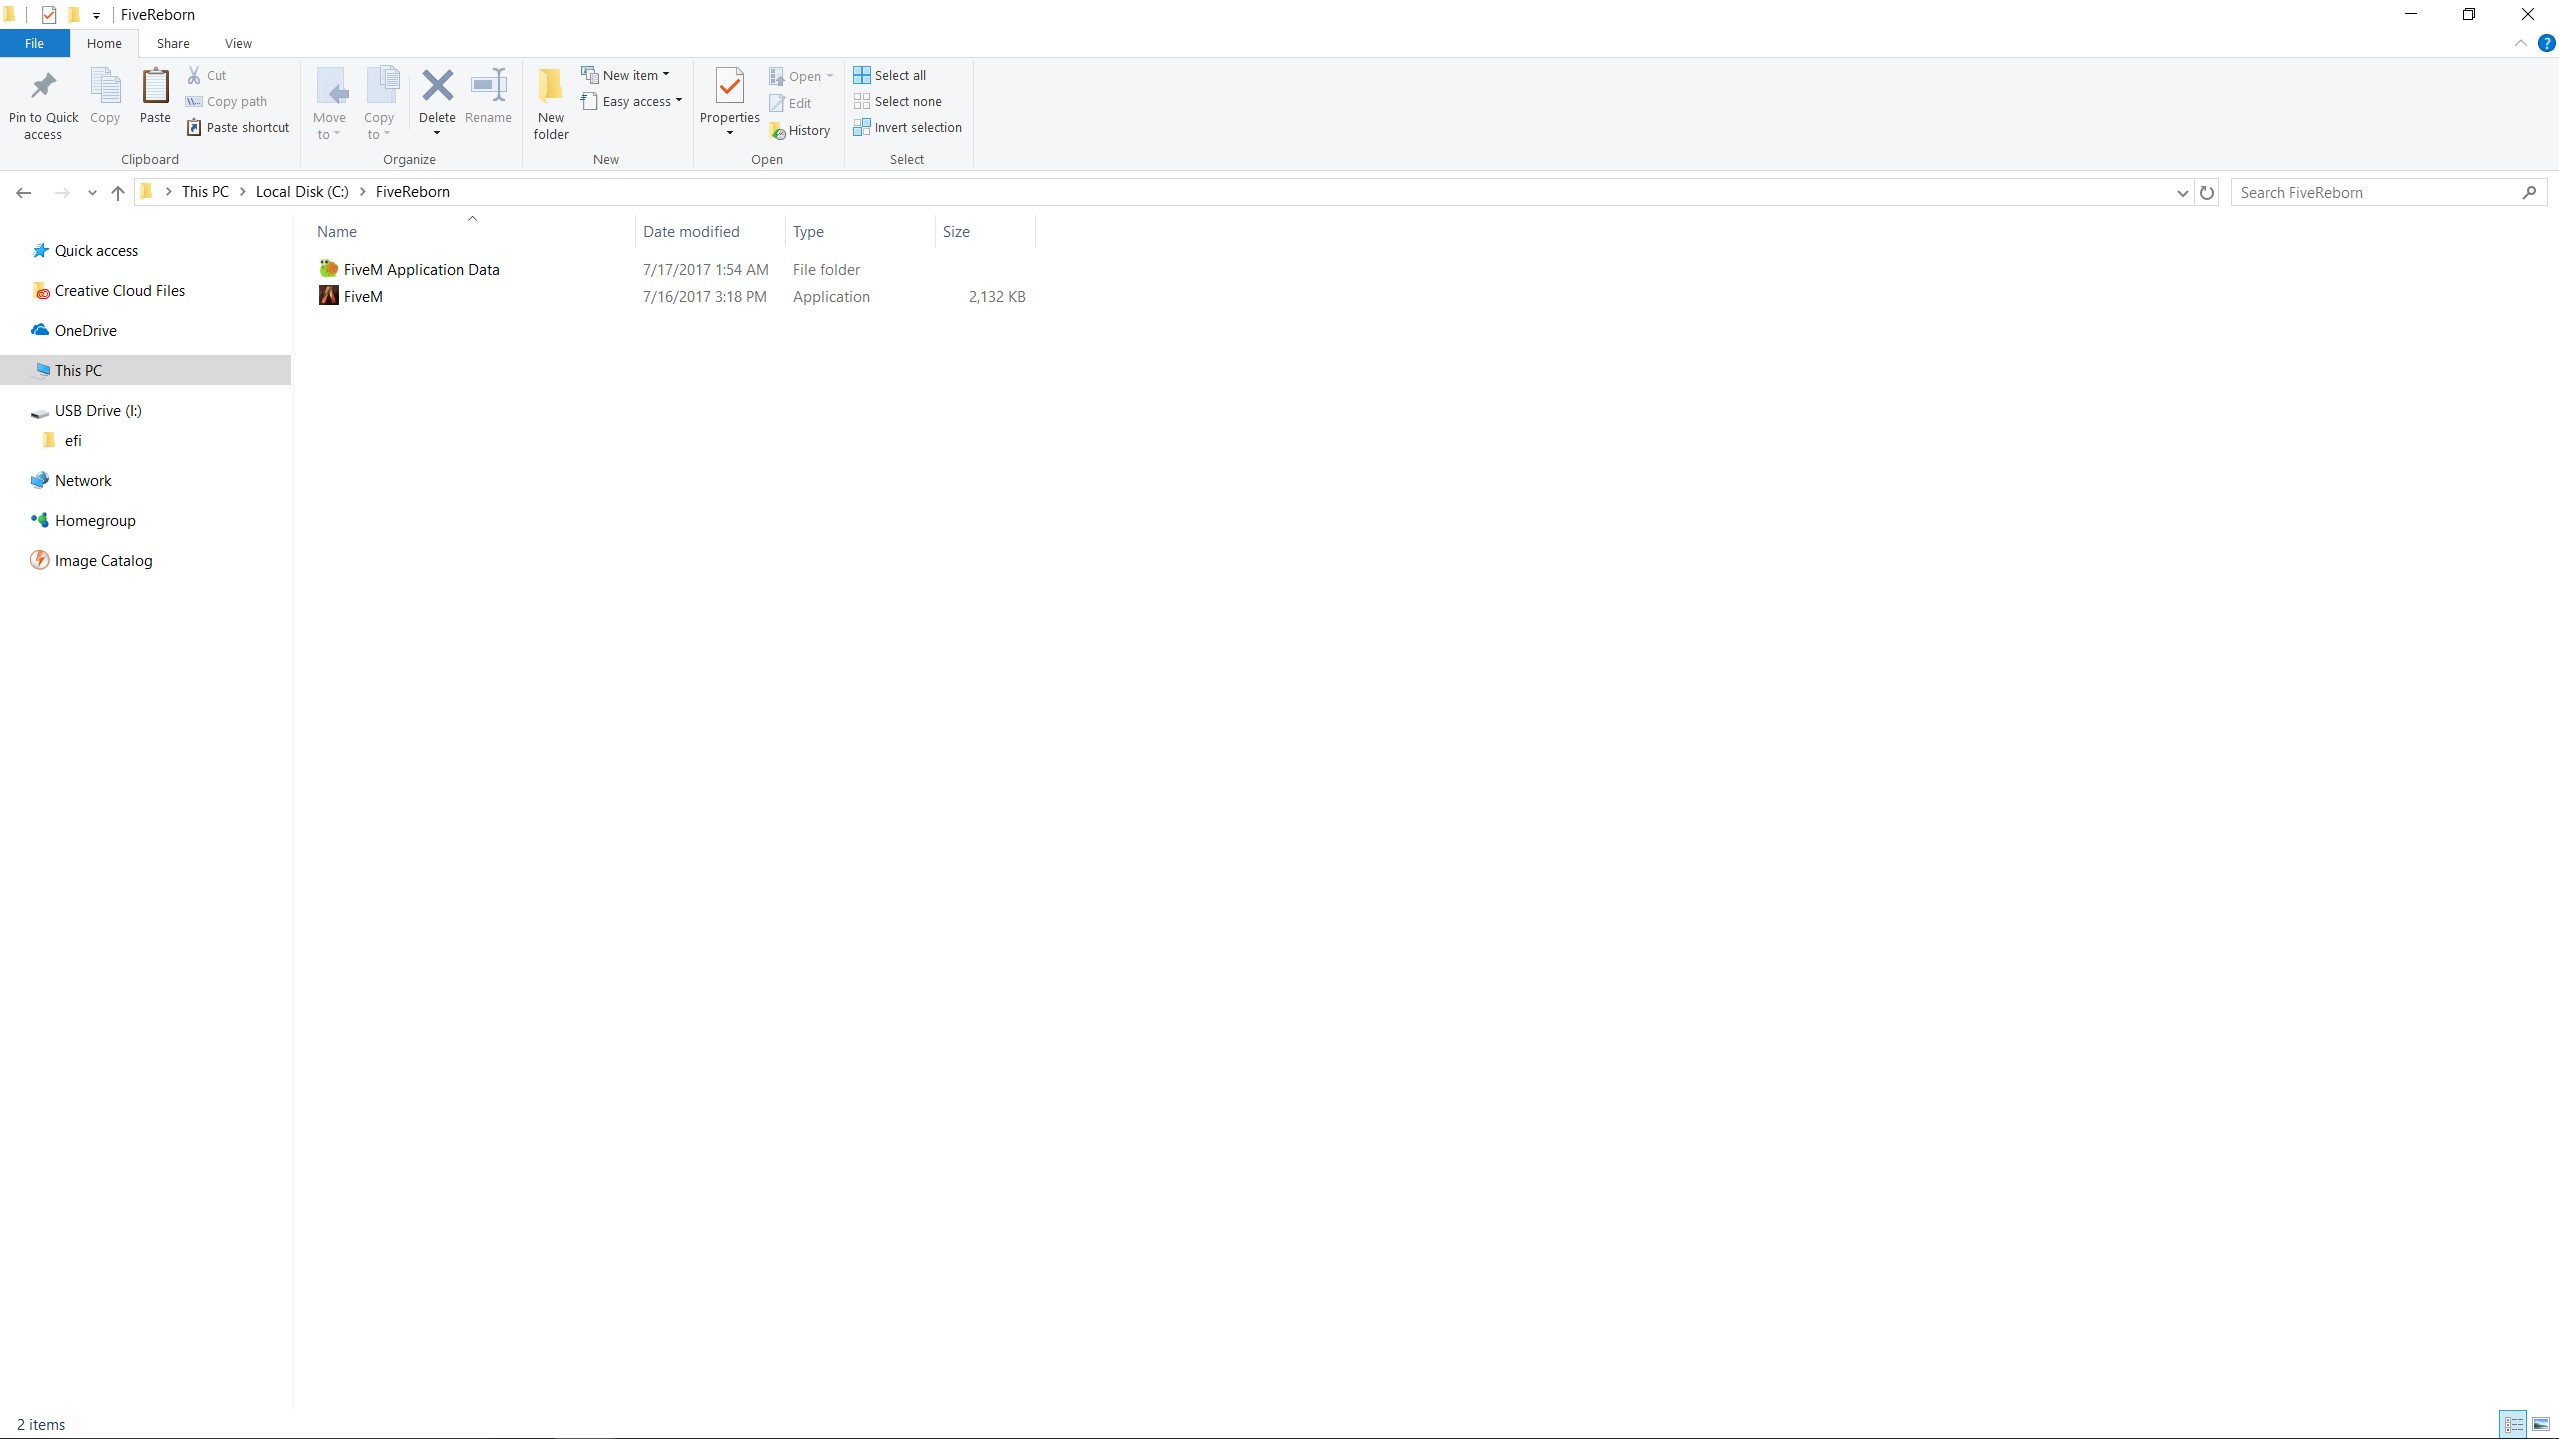The image size is (2559, 1439).
Task: Expand the Open button dropdown
Action: pyautogui.click(x=830, y=76)
